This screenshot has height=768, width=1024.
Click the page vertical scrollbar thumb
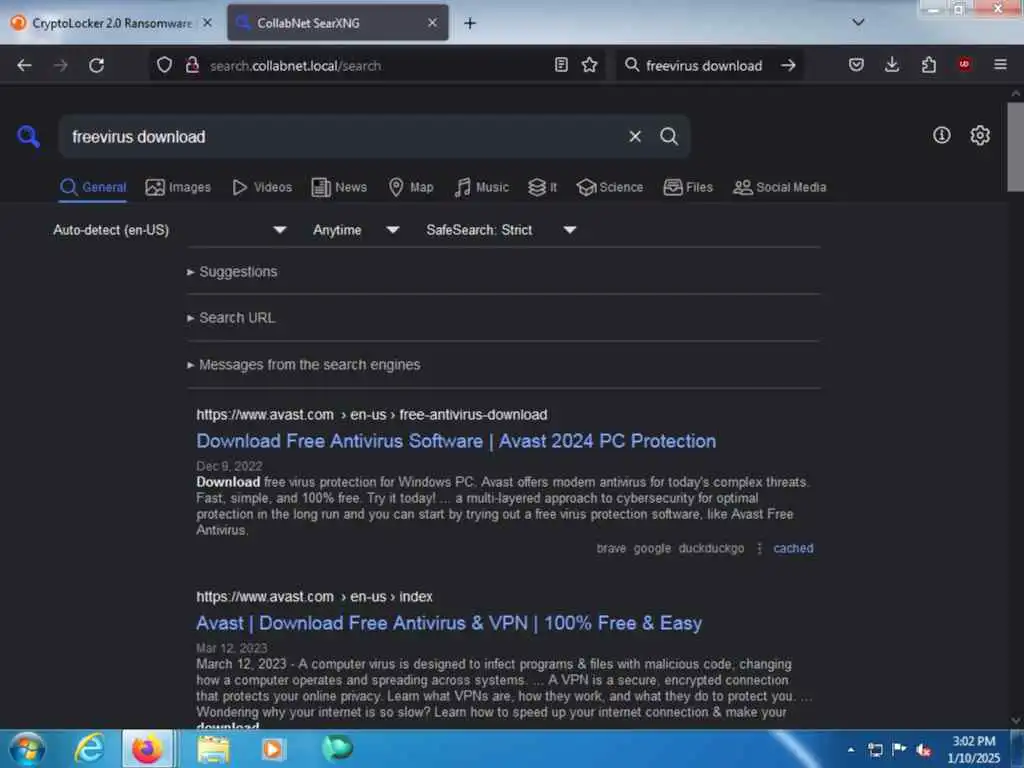tap(1015, 146)
